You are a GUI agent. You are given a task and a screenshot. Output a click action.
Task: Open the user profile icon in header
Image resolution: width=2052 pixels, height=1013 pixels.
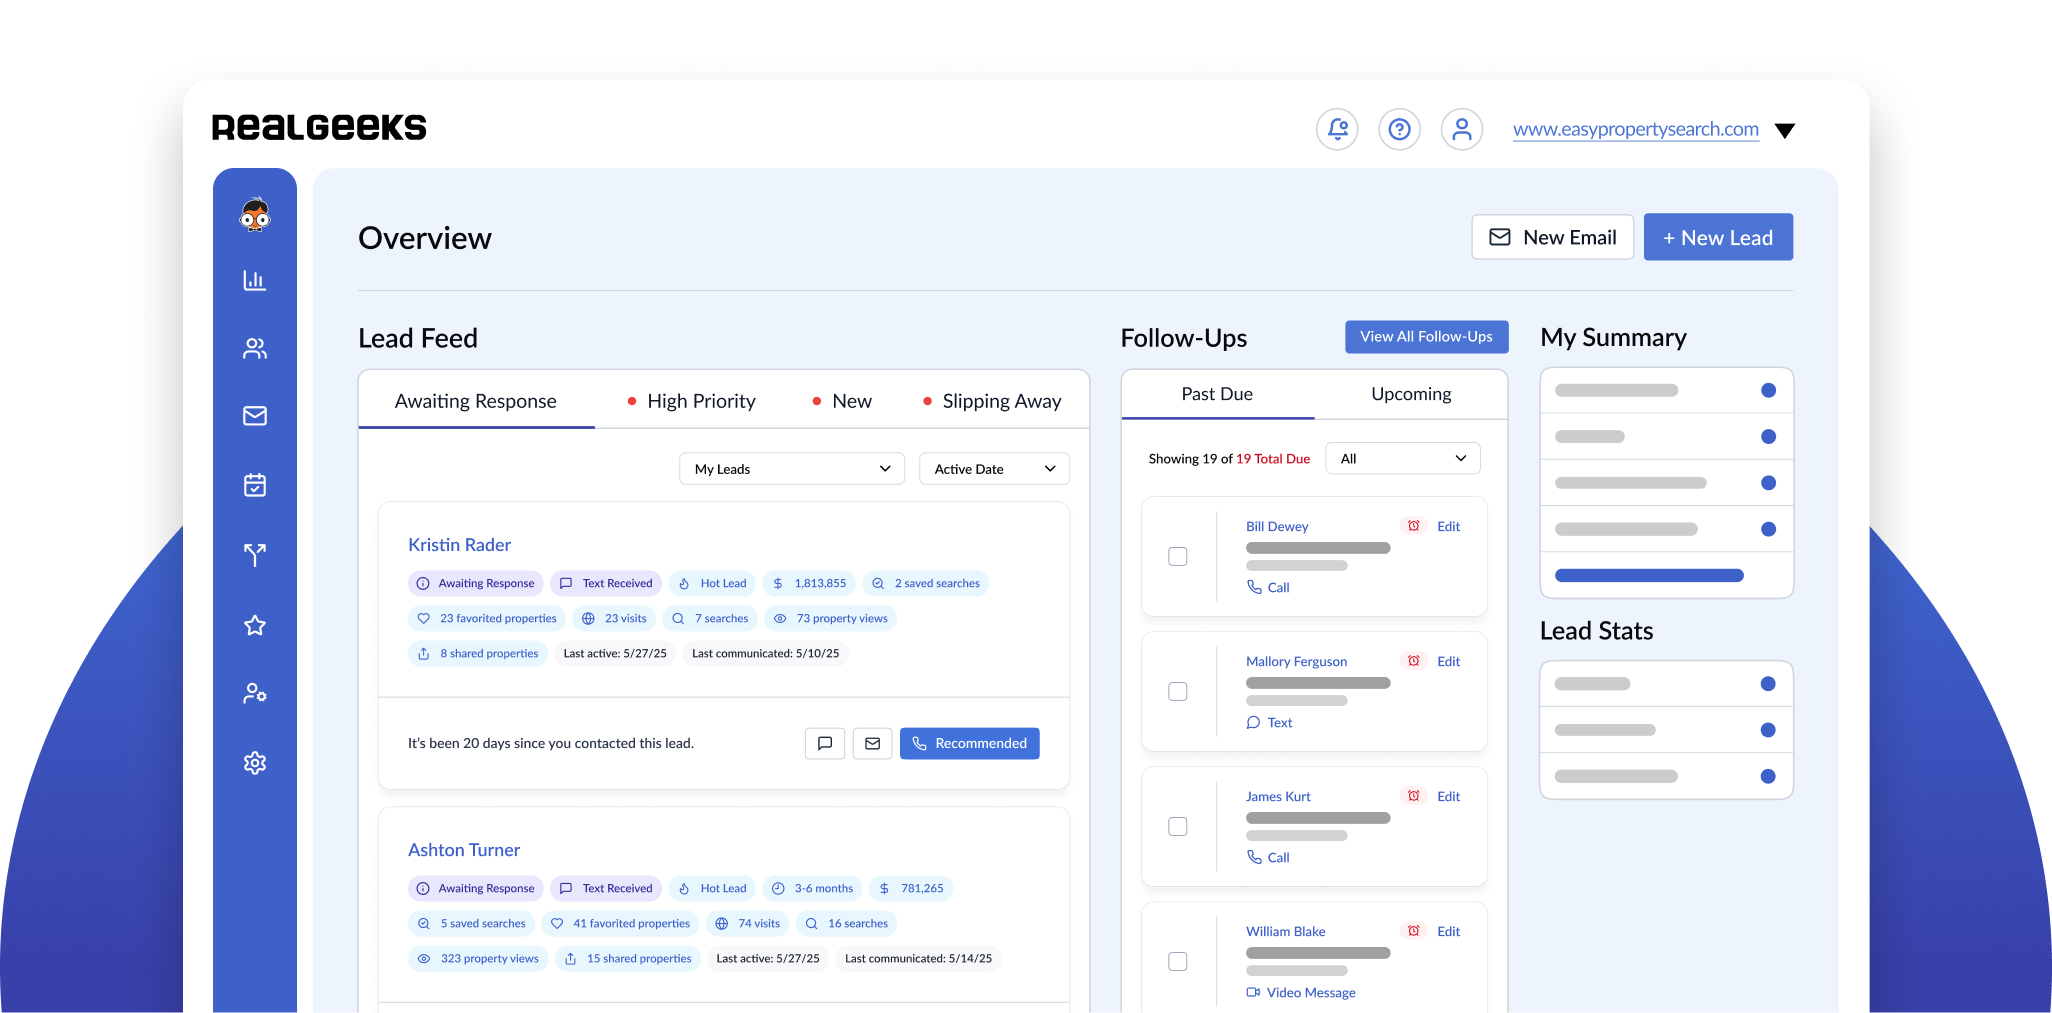[x=1461, y=129]
